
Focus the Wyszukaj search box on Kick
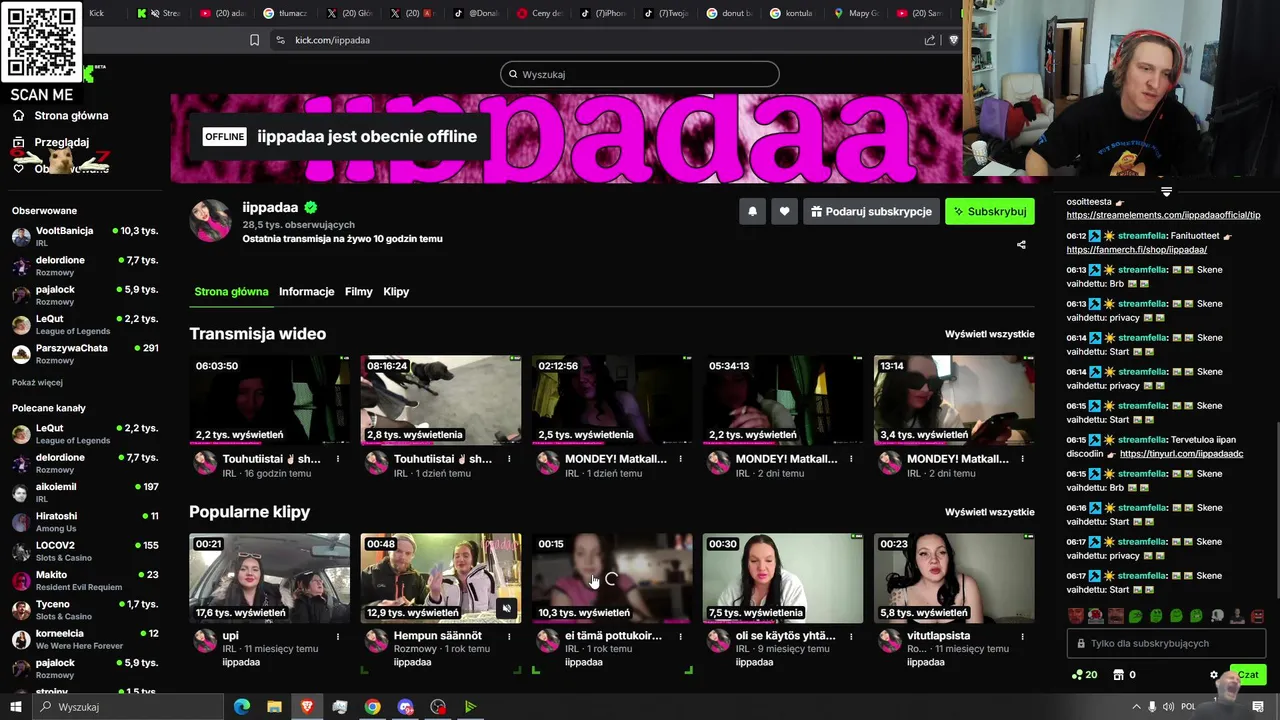pyautogui.click(x=640, y=74)
